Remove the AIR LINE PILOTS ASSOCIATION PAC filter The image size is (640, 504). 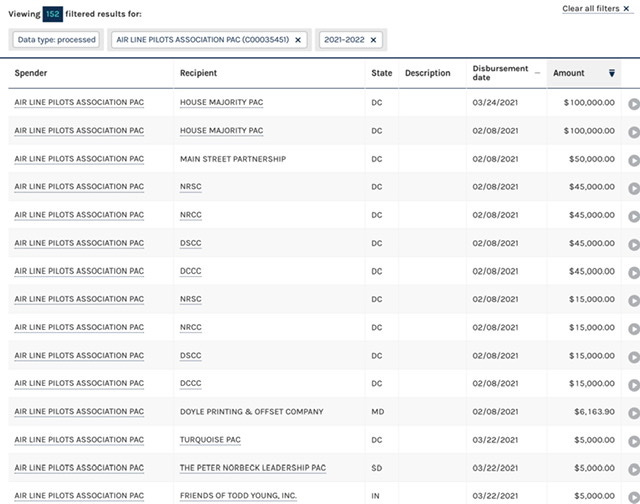(298, 40)
